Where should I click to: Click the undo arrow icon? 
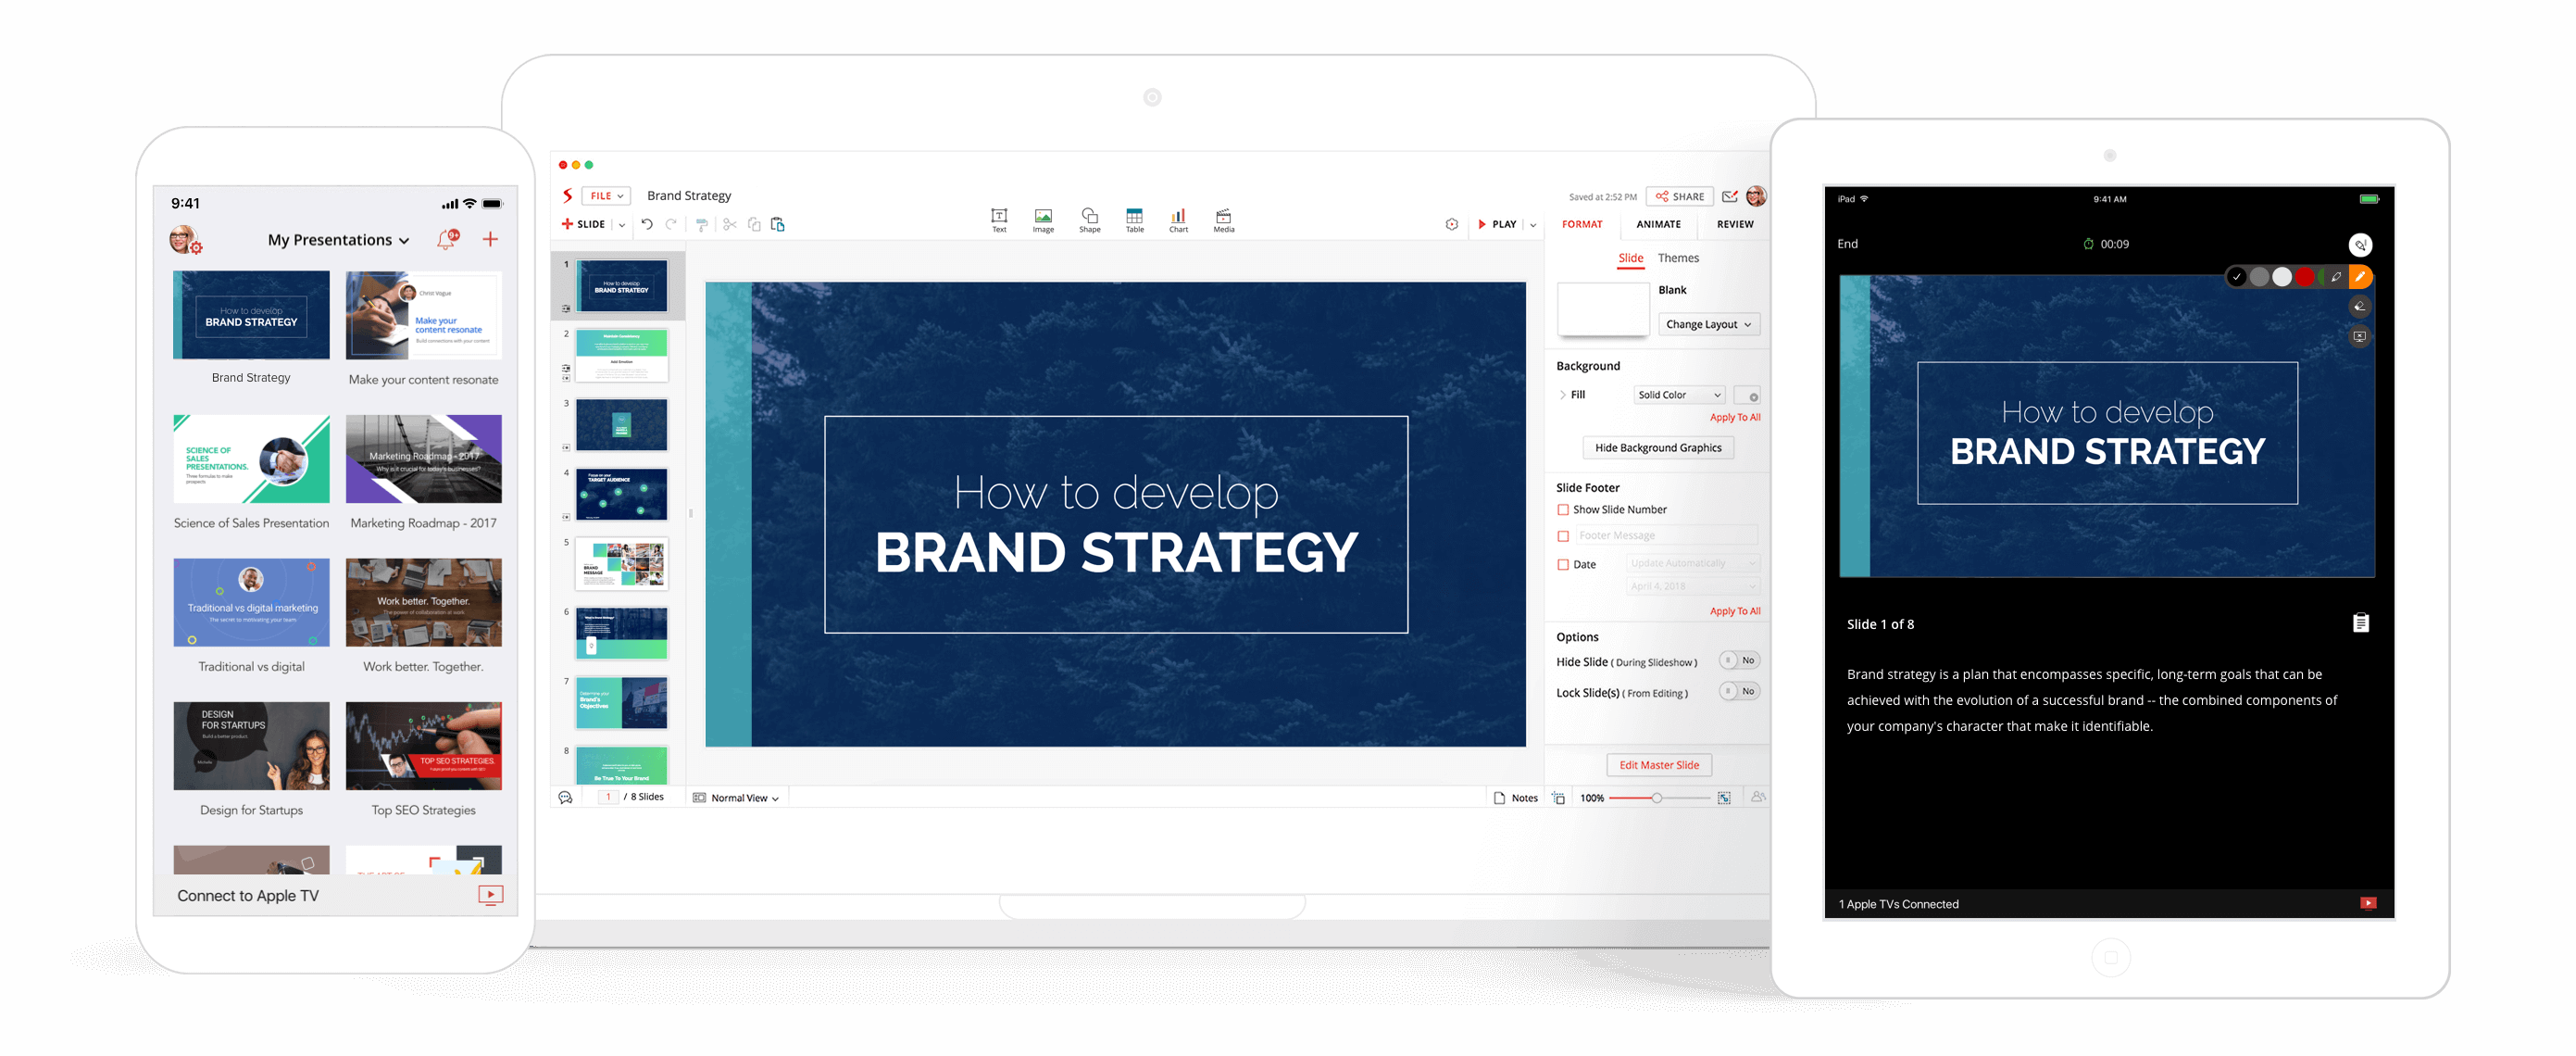coord(647,224)
